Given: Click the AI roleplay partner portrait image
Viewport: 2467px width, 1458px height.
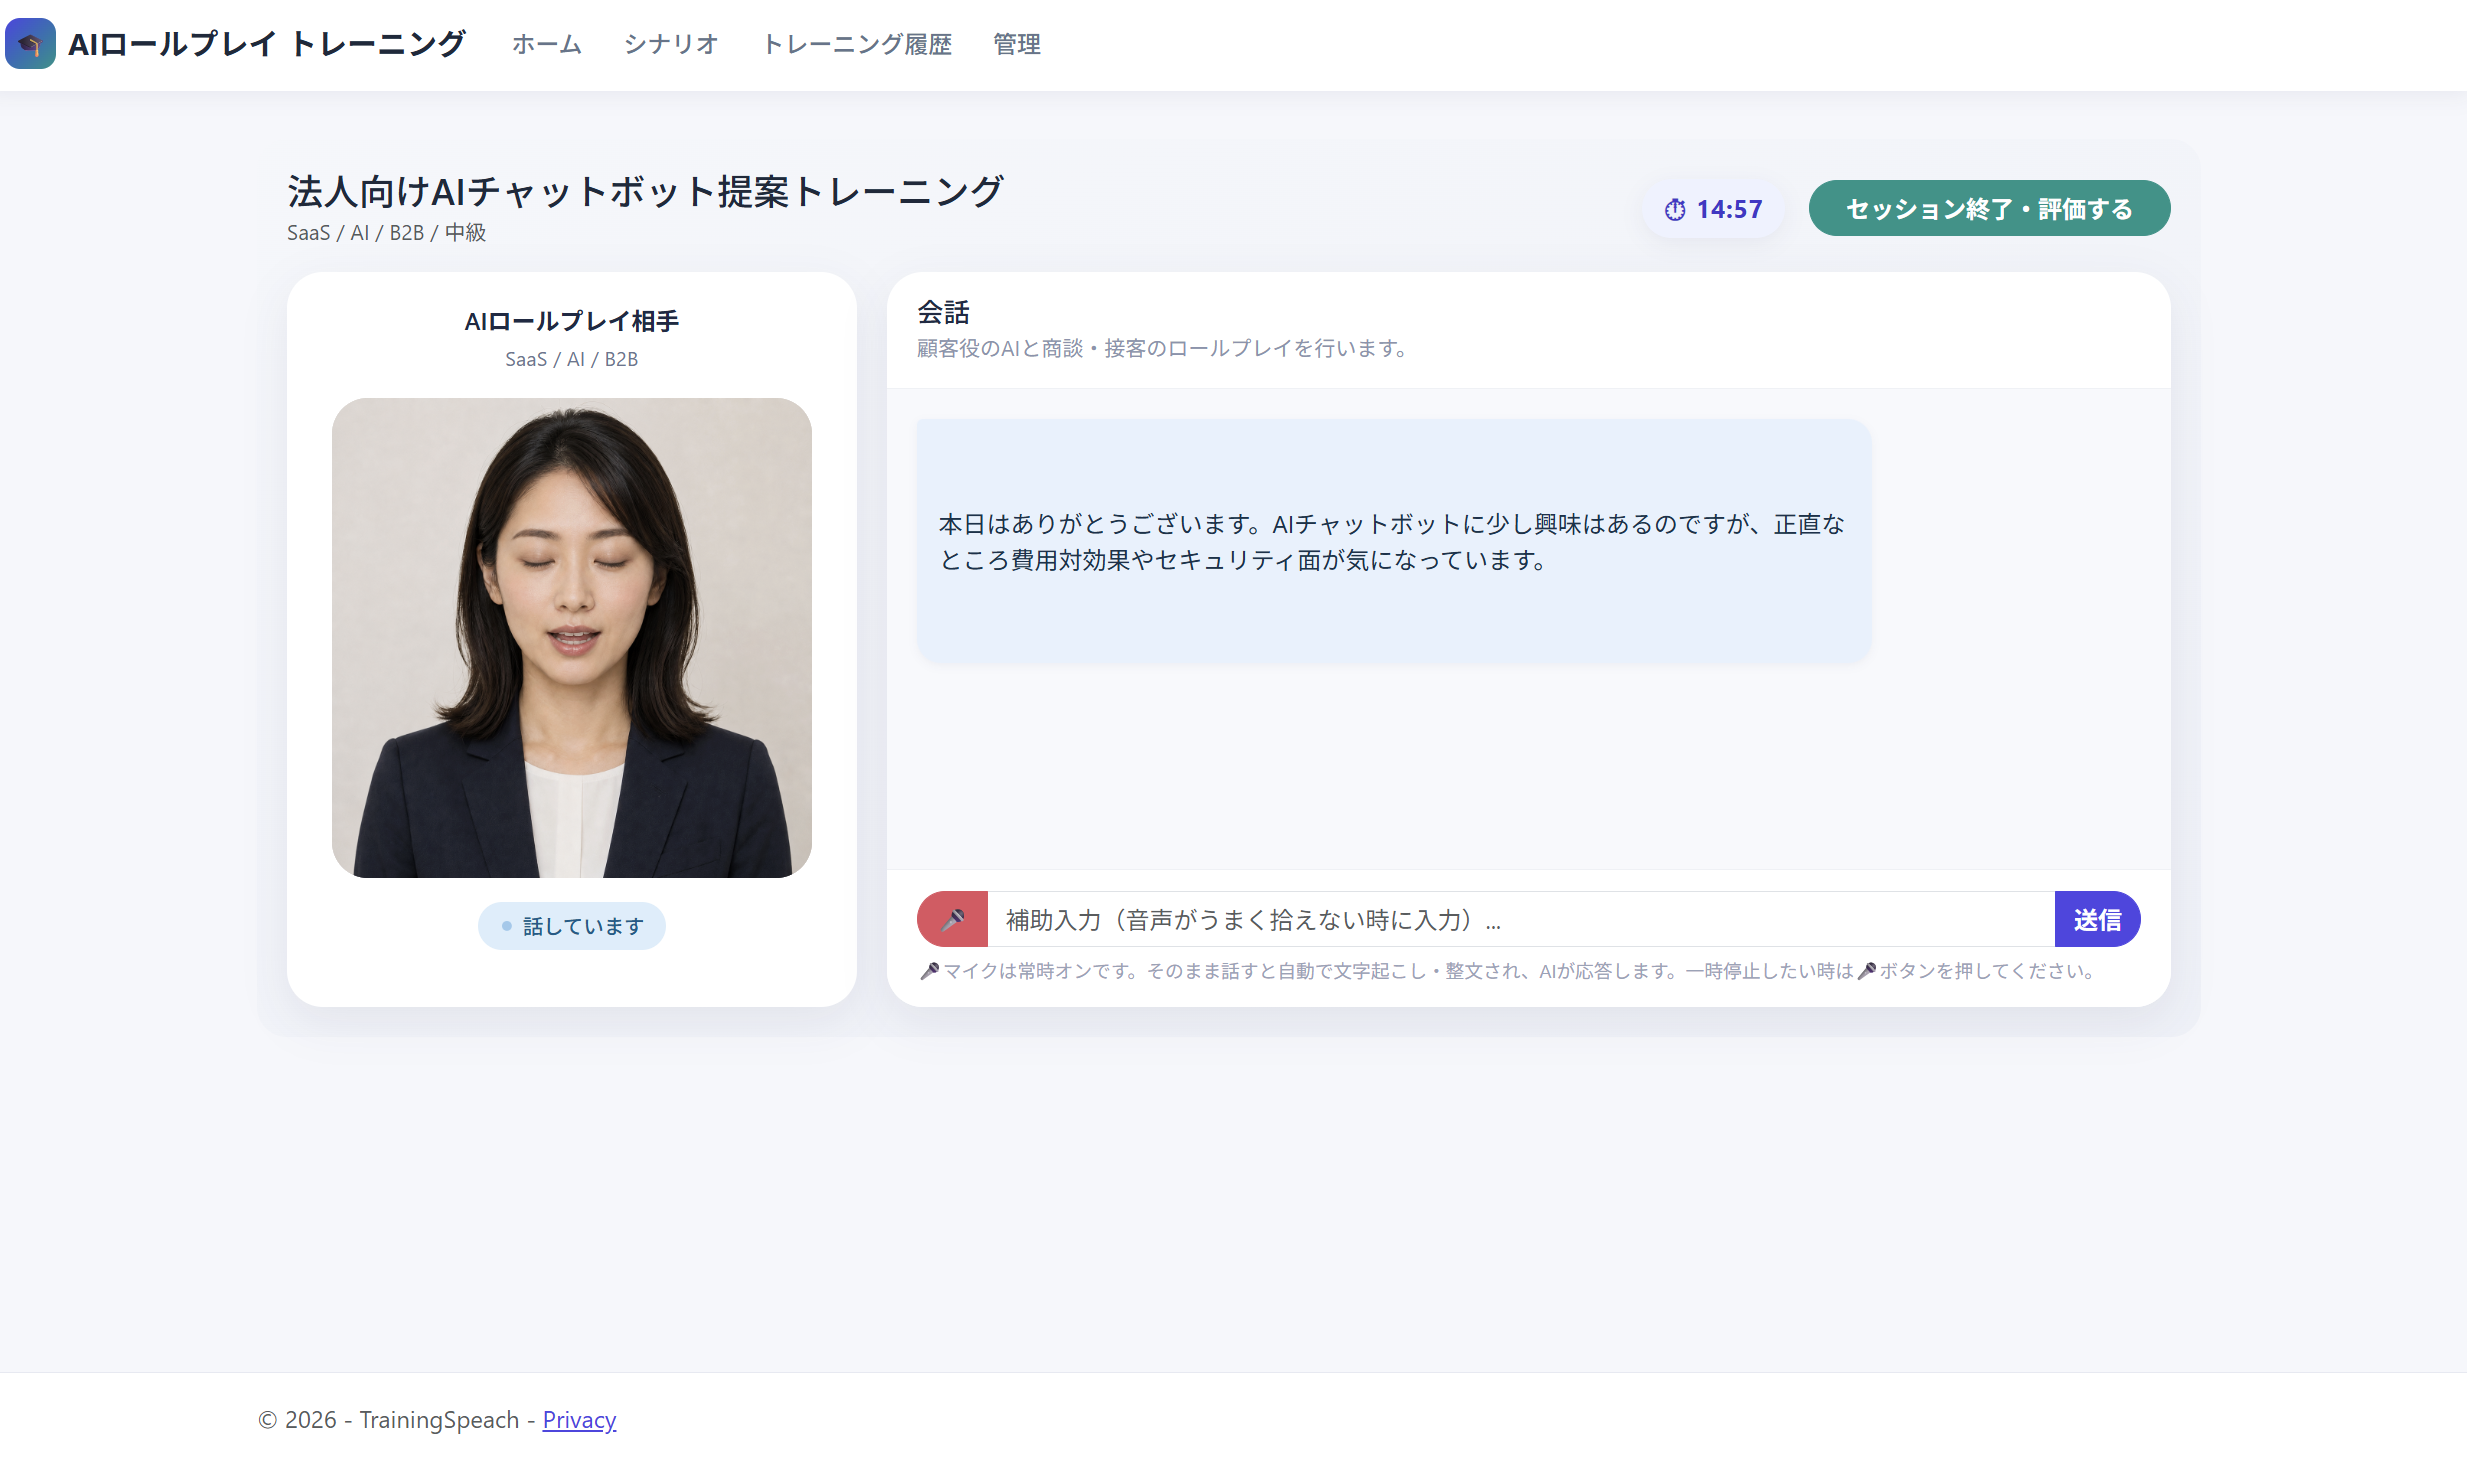Looking at the screenshot, I should [x=572, y=638].
